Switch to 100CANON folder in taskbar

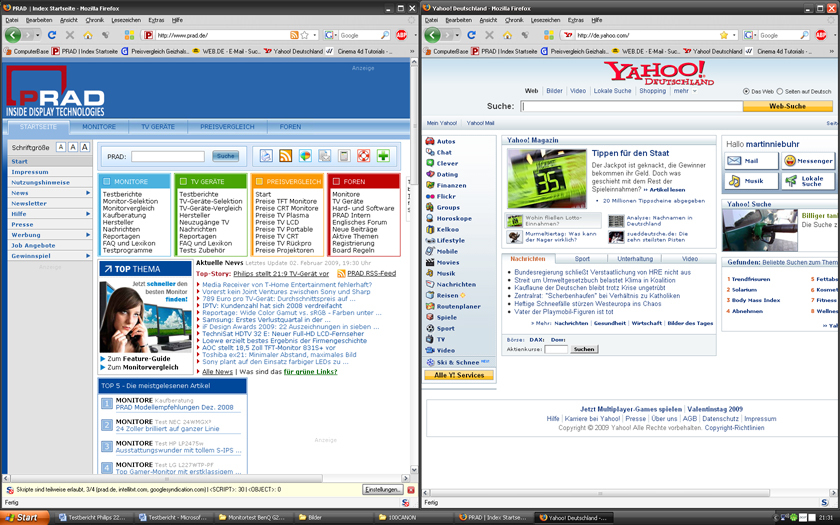414,518
